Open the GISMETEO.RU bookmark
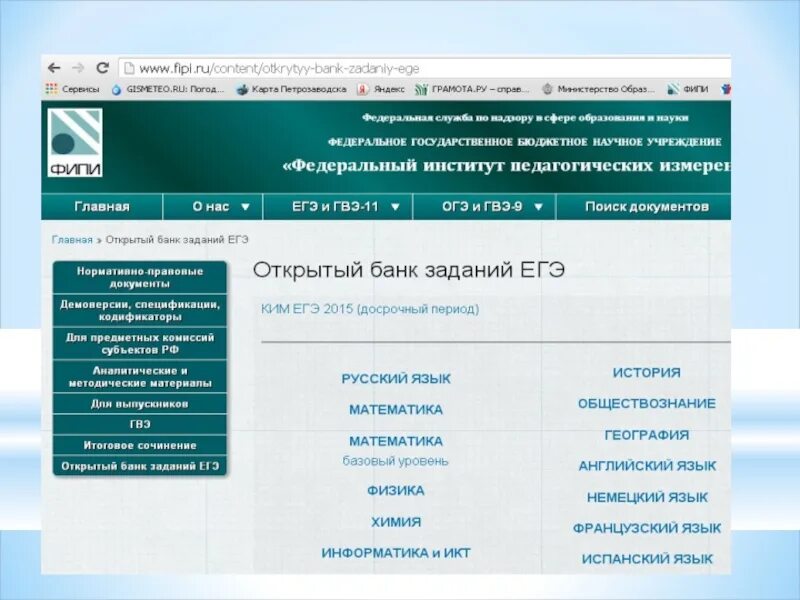The width and height of the screenshot is (800, 600). [x=168, y=89]
